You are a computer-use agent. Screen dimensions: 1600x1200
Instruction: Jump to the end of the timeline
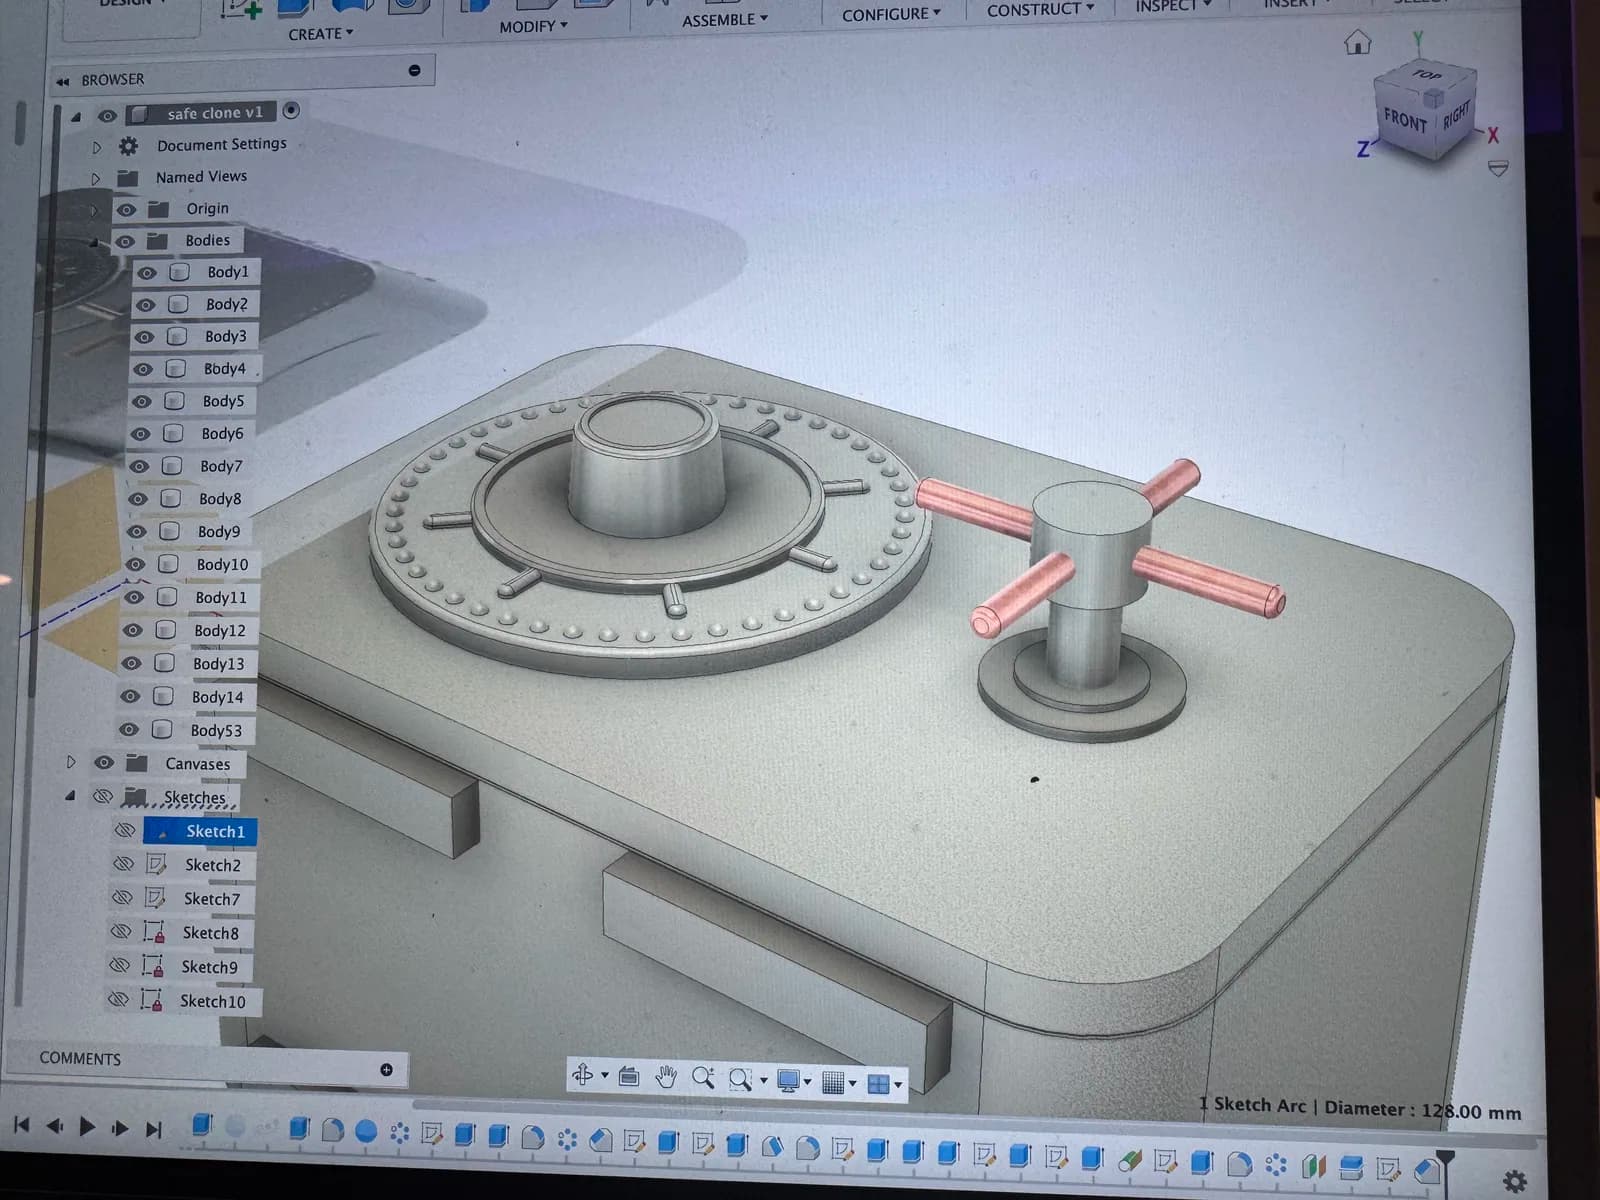pyautogui.click(x=153, y=1129)
